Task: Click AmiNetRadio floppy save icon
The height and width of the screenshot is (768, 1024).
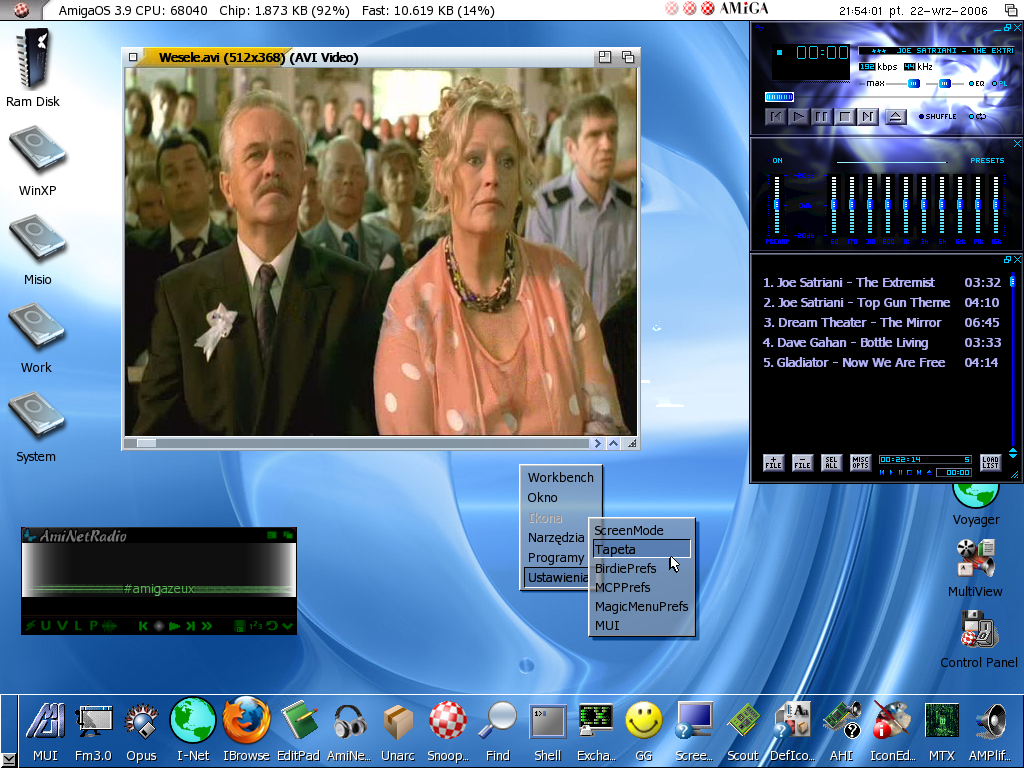Action: click(x=240, y=626)
